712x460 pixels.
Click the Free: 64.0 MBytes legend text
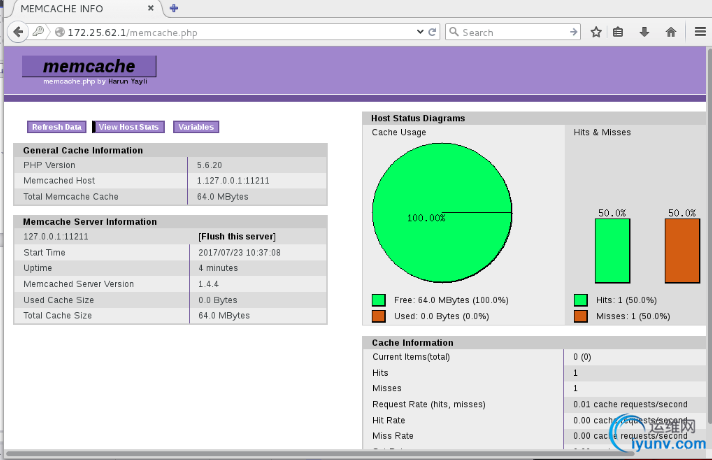point(451,300)
